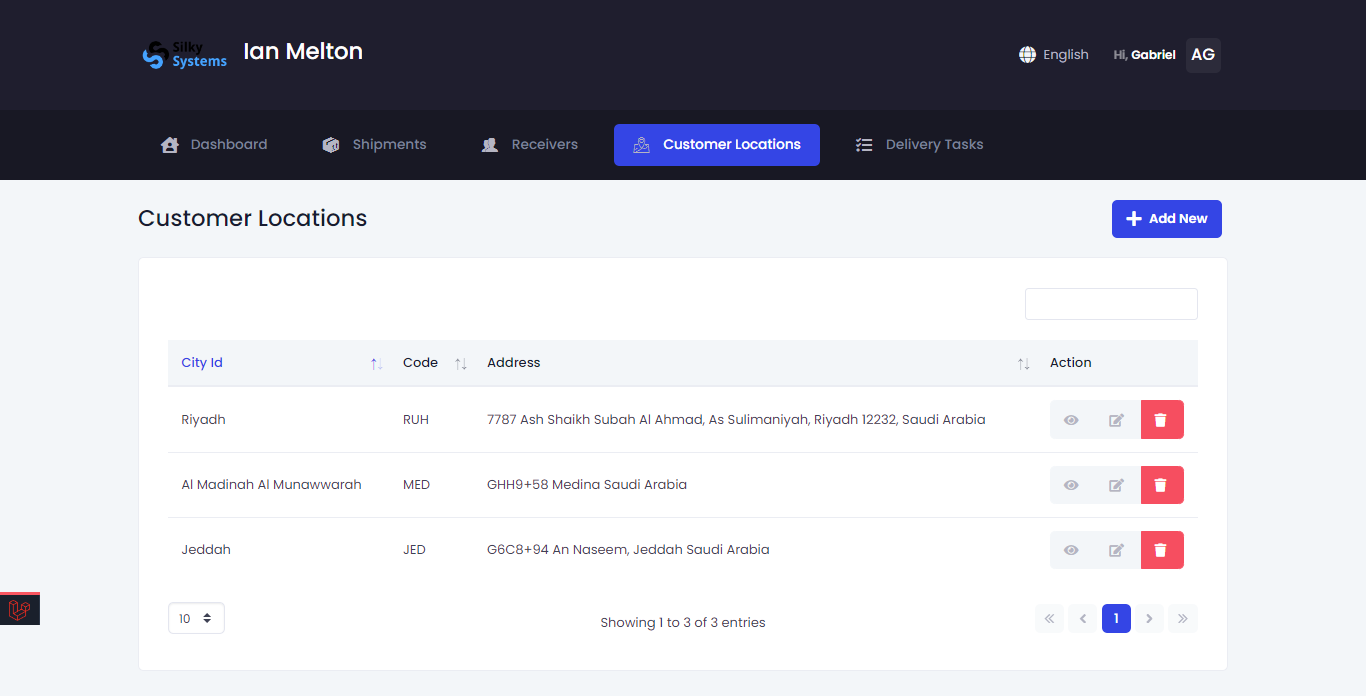Screen dimensions: 1366x696
Task: Switch to the Shipments tab
Action: [374, 145]
